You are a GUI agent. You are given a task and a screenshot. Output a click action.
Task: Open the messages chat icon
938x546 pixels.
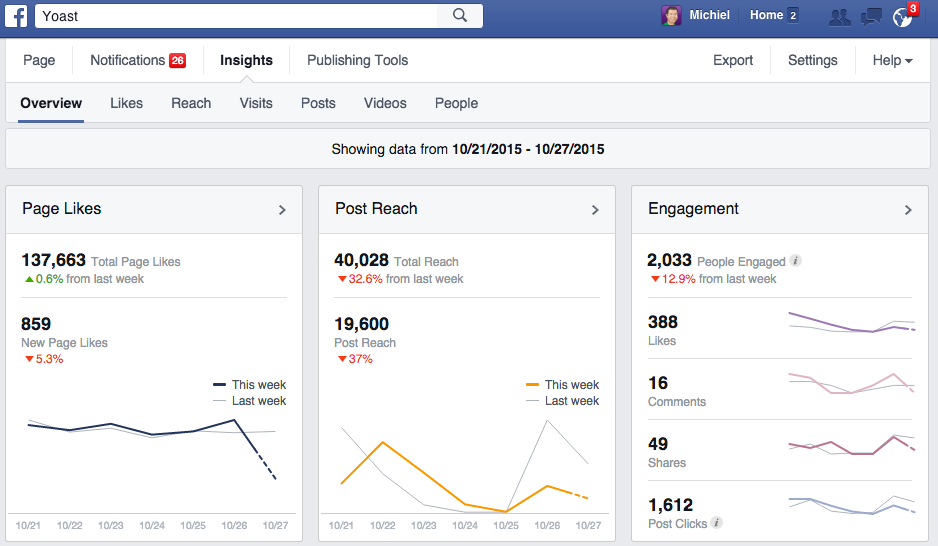tap(871, 16)
